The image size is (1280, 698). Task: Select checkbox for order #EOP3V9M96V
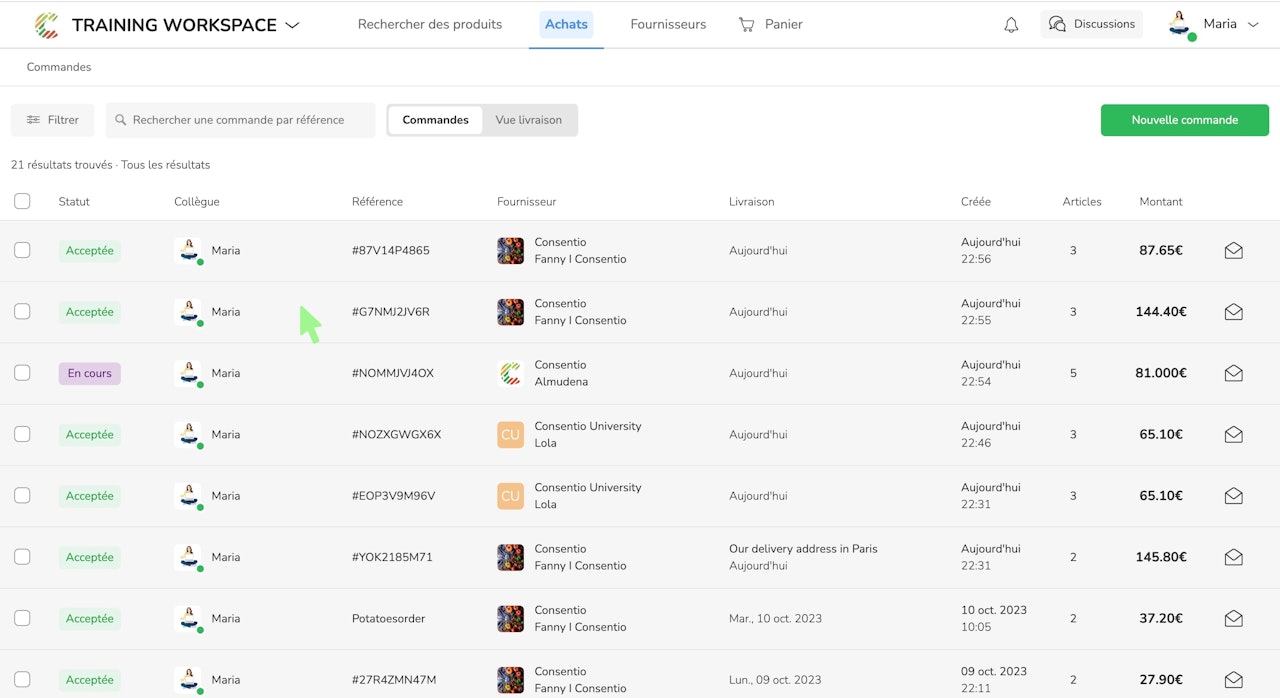click(22, 496)
